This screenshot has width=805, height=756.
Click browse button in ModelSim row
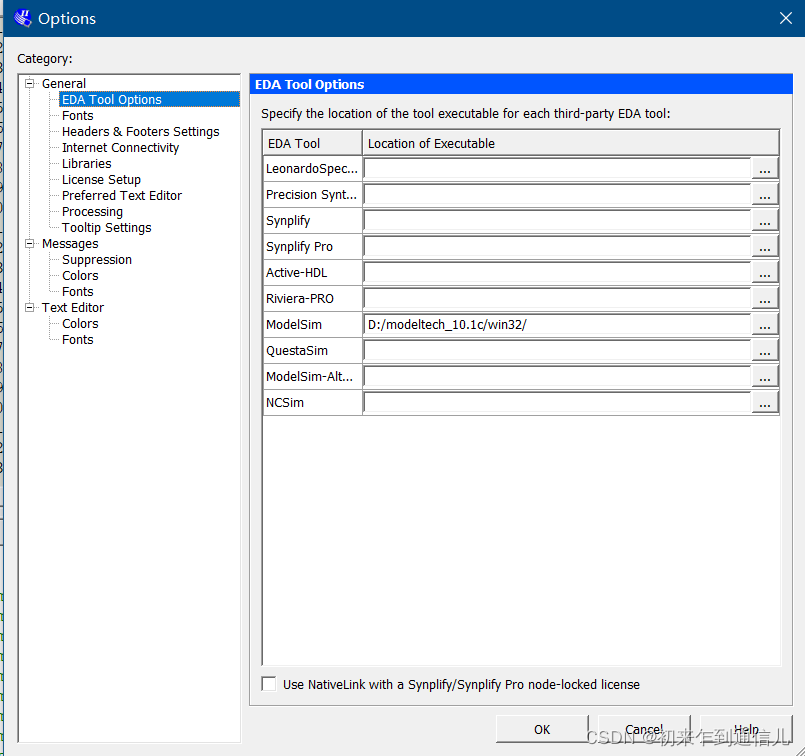(x=764, y=325)
